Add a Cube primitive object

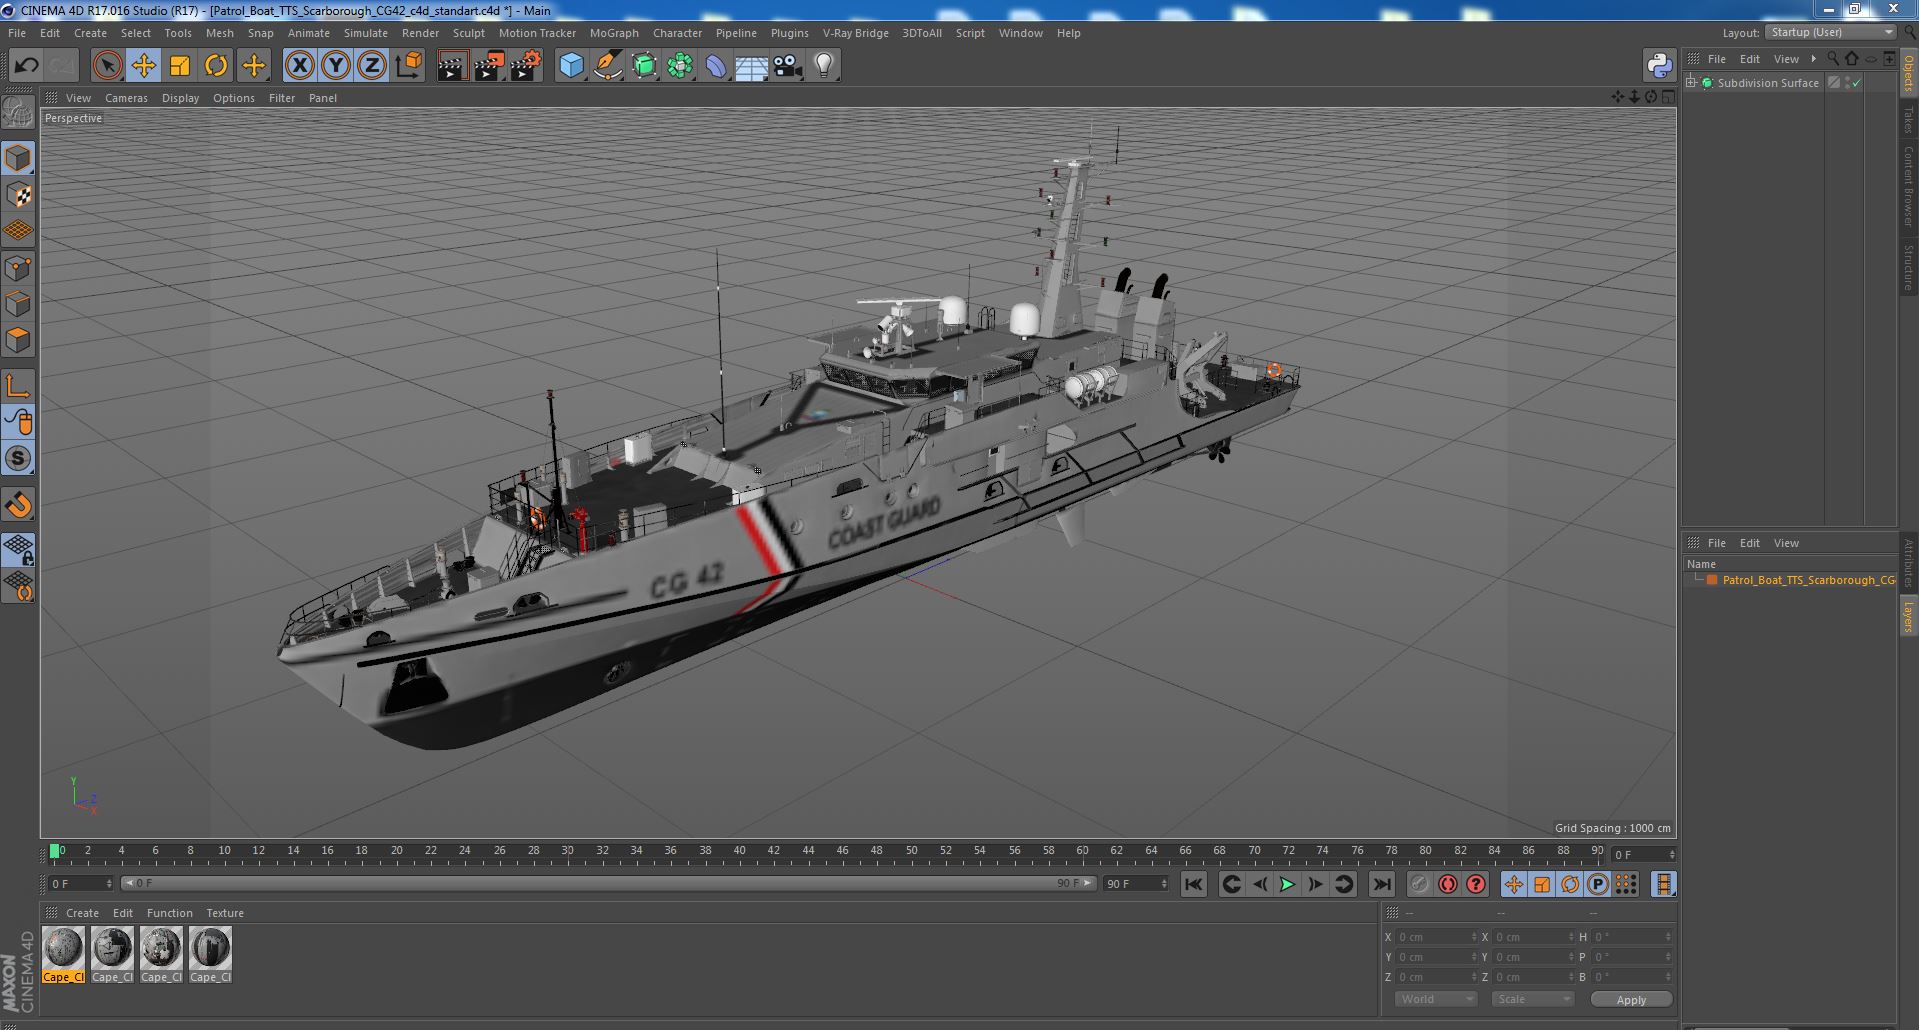pos(571,66)
